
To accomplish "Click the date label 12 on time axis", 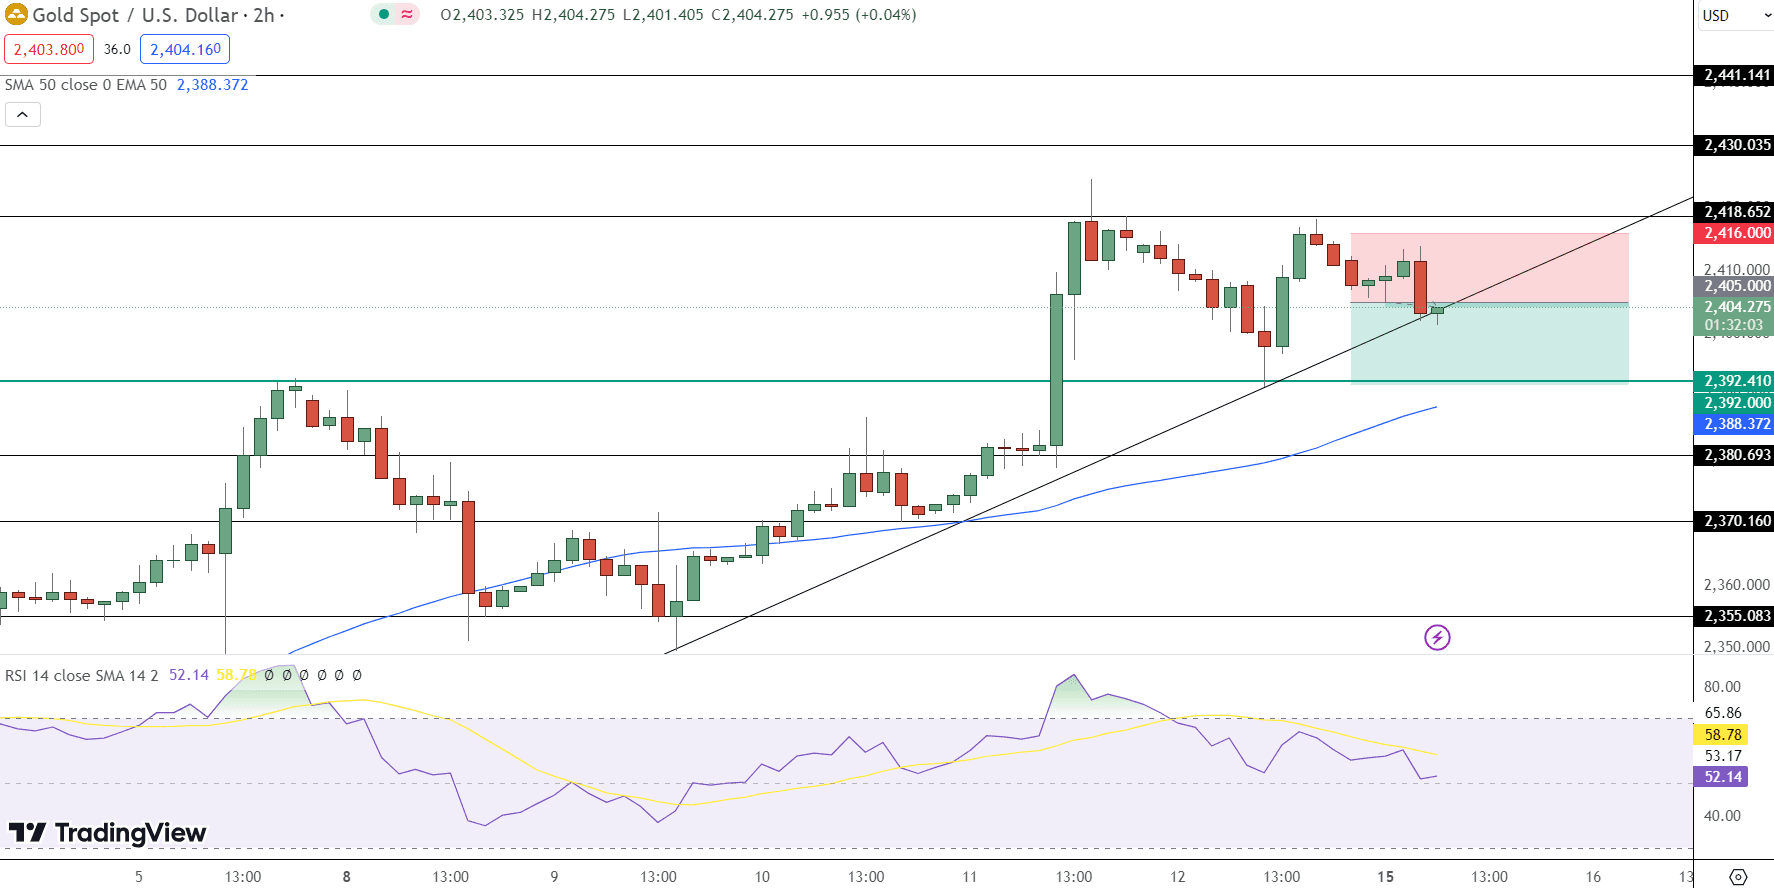I will pyautogui.click(x=1178, y=877).
